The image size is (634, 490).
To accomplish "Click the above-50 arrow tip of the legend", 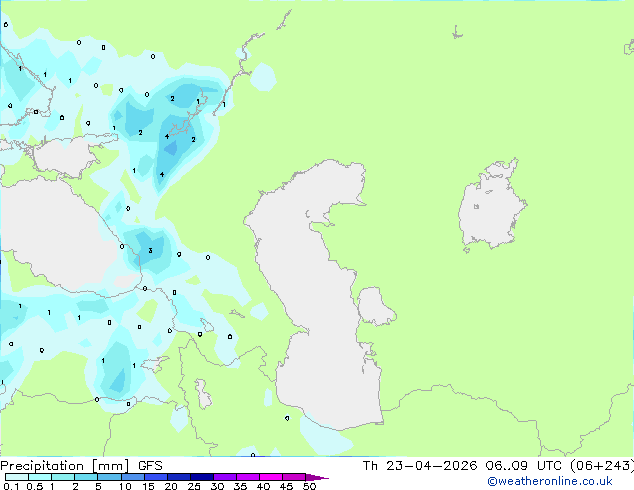I will click(x=317, y=477).
